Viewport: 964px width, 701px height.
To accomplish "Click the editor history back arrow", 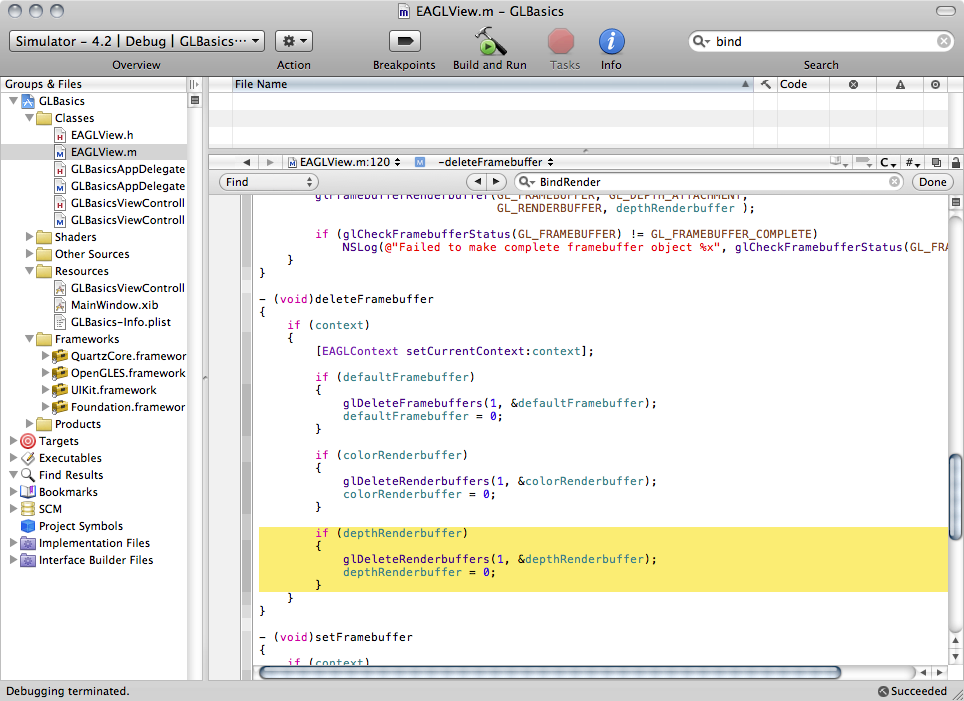I will pyautogui.click(x=247, y=162).
